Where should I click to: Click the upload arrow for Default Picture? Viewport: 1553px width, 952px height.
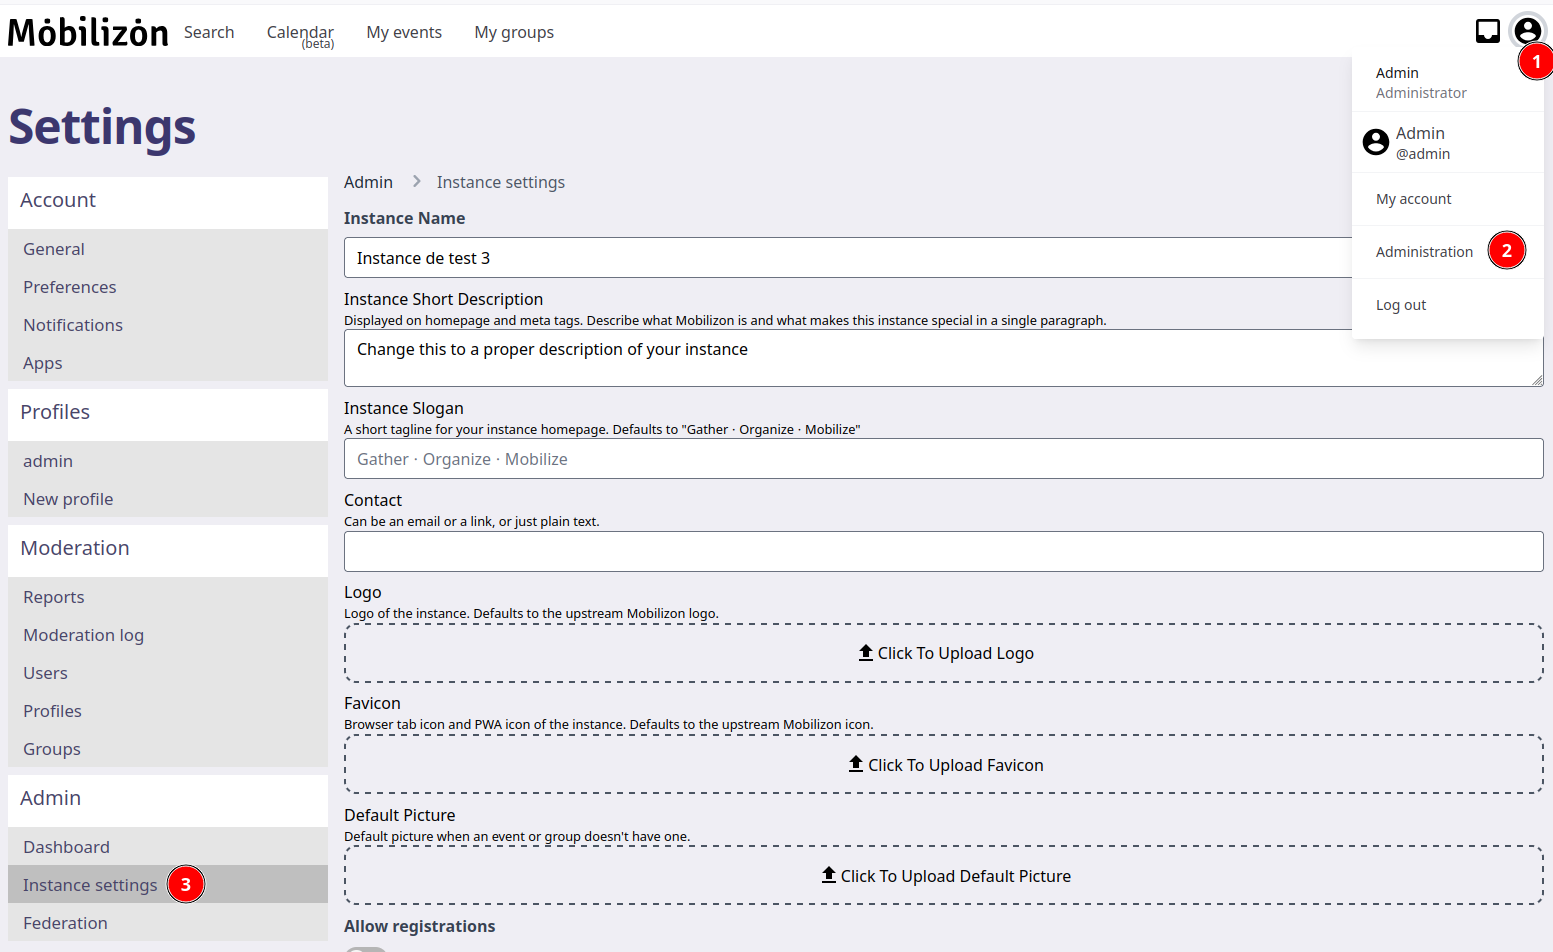tap(829, 875)
